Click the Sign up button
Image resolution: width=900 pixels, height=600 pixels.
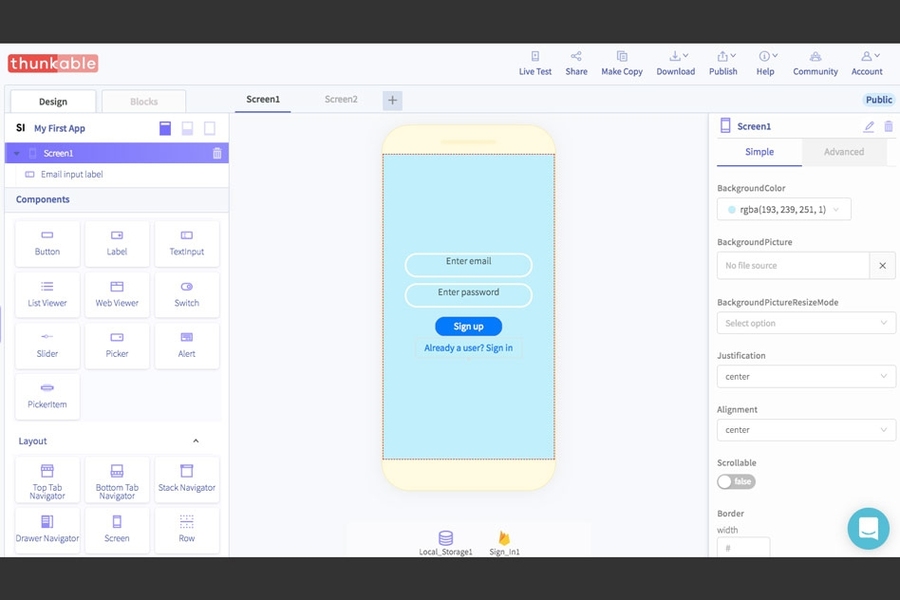point(468,327)
